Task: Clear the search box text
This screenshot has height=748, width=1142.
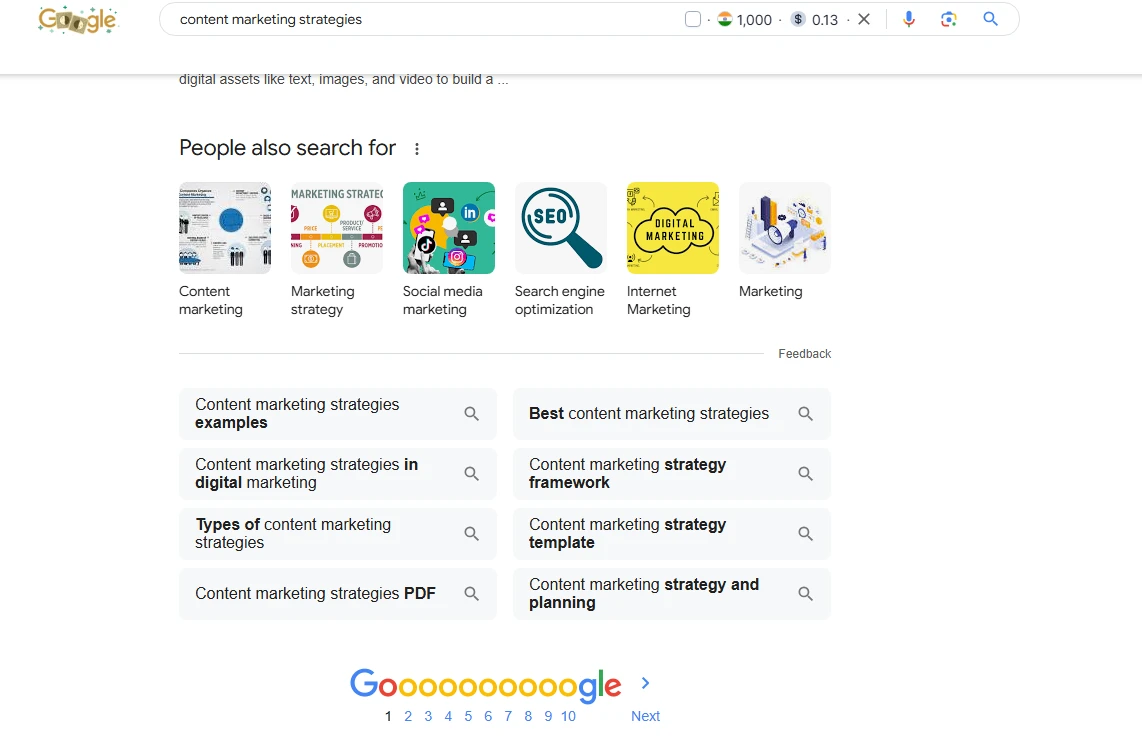Action: (x=864, y=19)
